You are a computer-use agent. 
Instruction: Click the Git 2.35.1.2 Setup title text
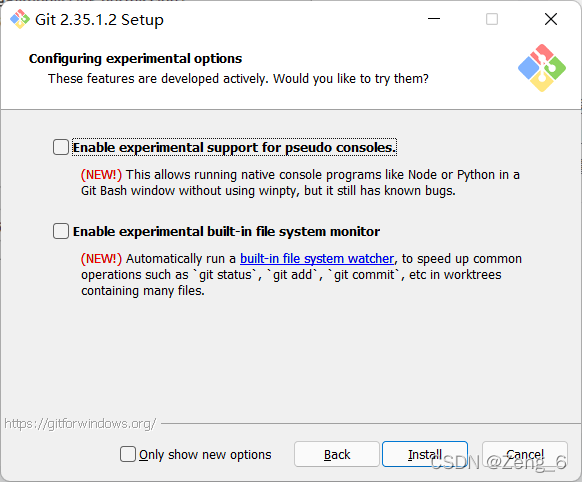pyautogui.click(x=99, y=20)
